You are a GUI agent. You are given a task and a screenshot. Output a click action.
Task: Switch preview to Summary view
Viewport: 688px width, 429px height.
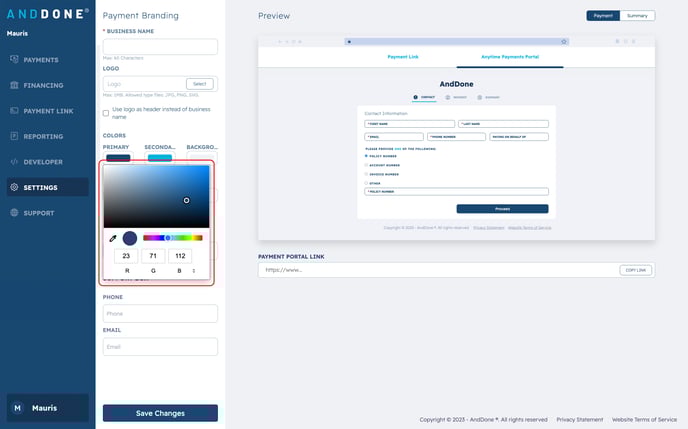tap(637, 16)
